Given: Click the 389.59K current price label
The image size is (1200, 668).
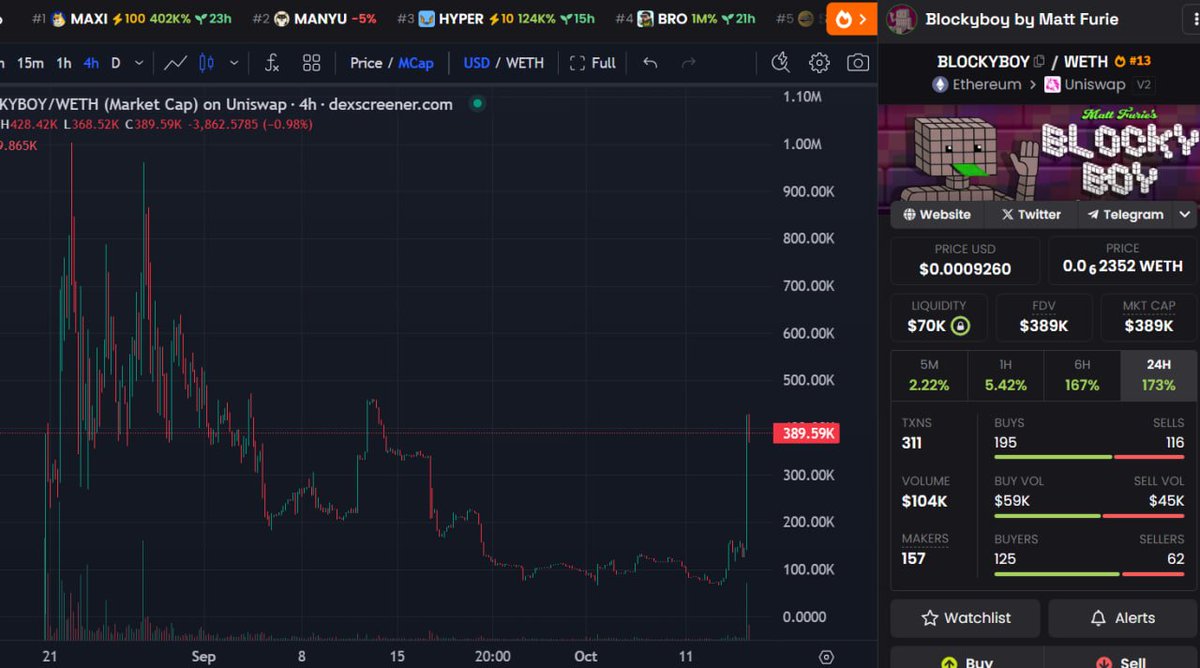Looking at the screenshot, I should click(x=805, y=433).
